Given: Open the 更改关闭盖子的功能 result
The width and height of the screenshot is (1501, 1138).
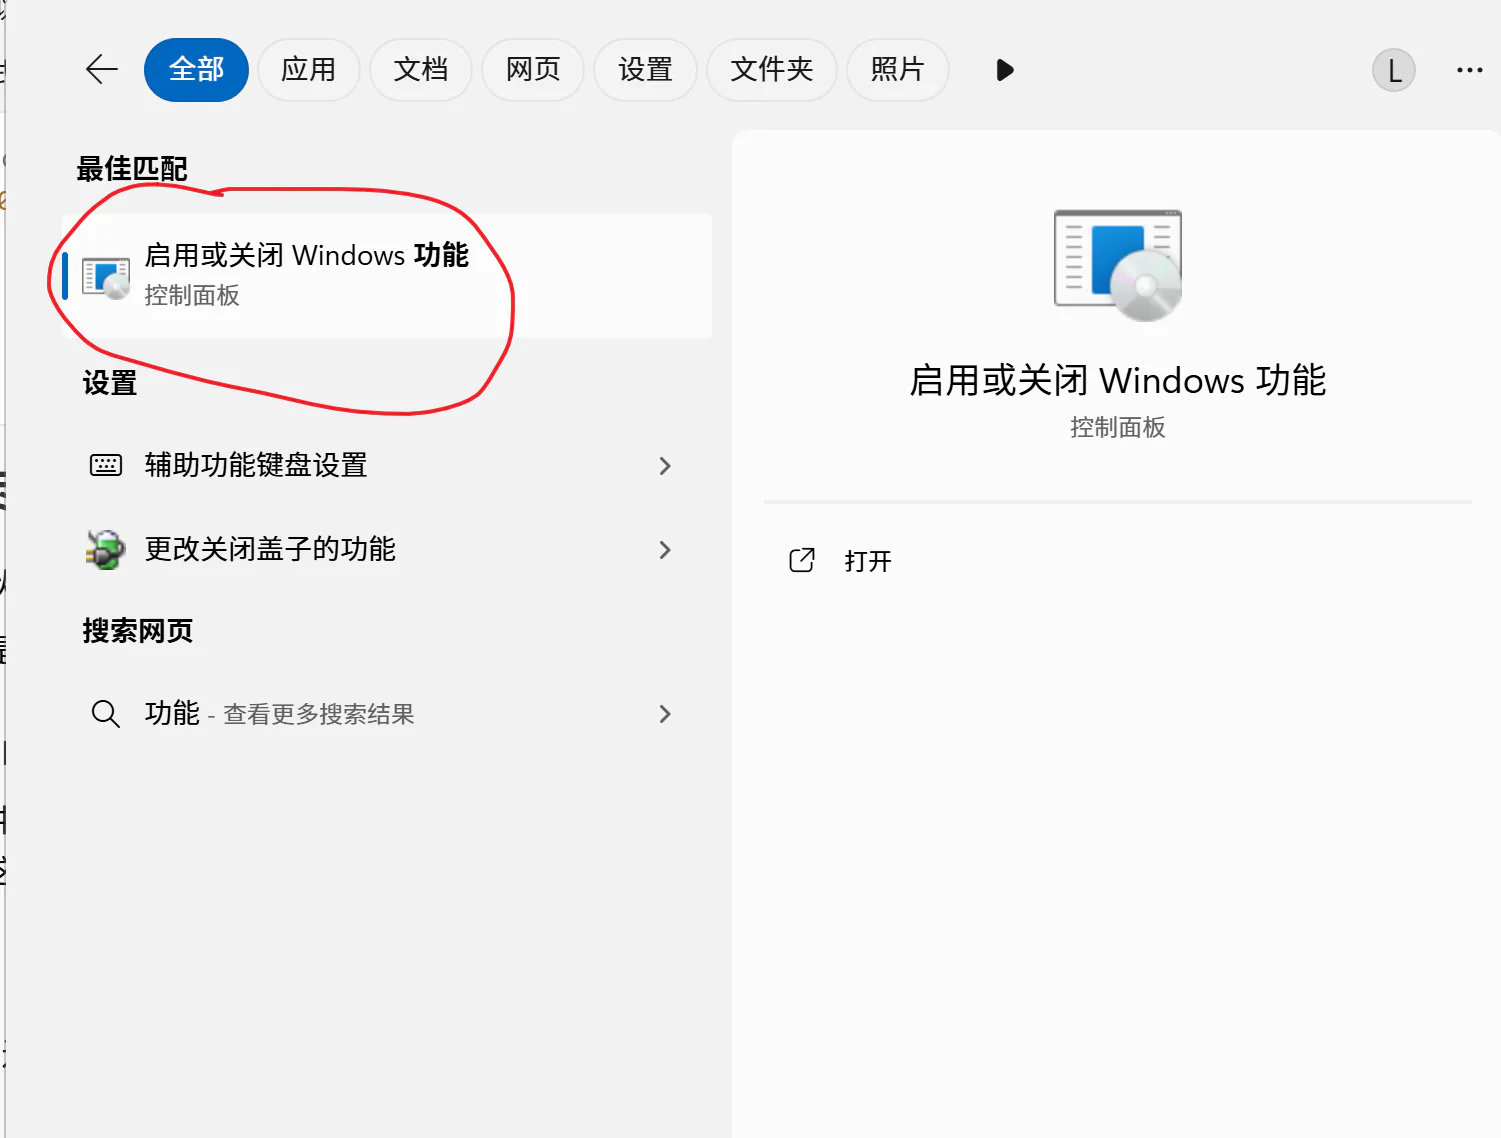Looking at the screenshot, I should click(387, 549).
